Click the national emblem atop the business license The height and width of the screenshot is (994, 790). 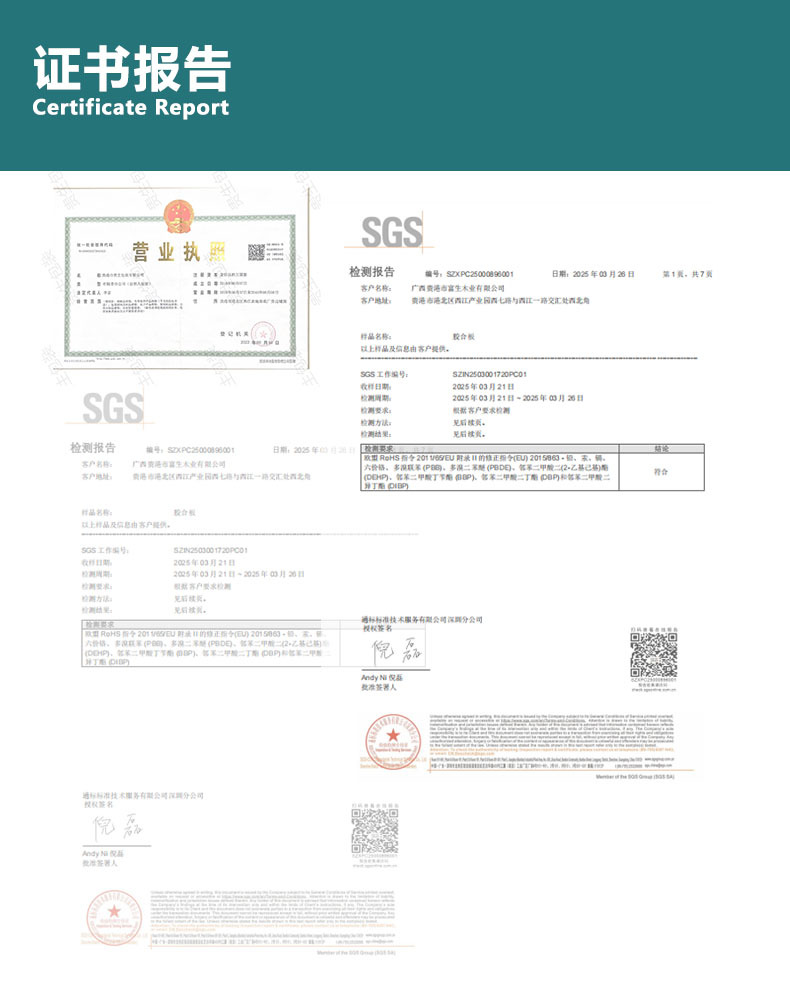(180, 216)
